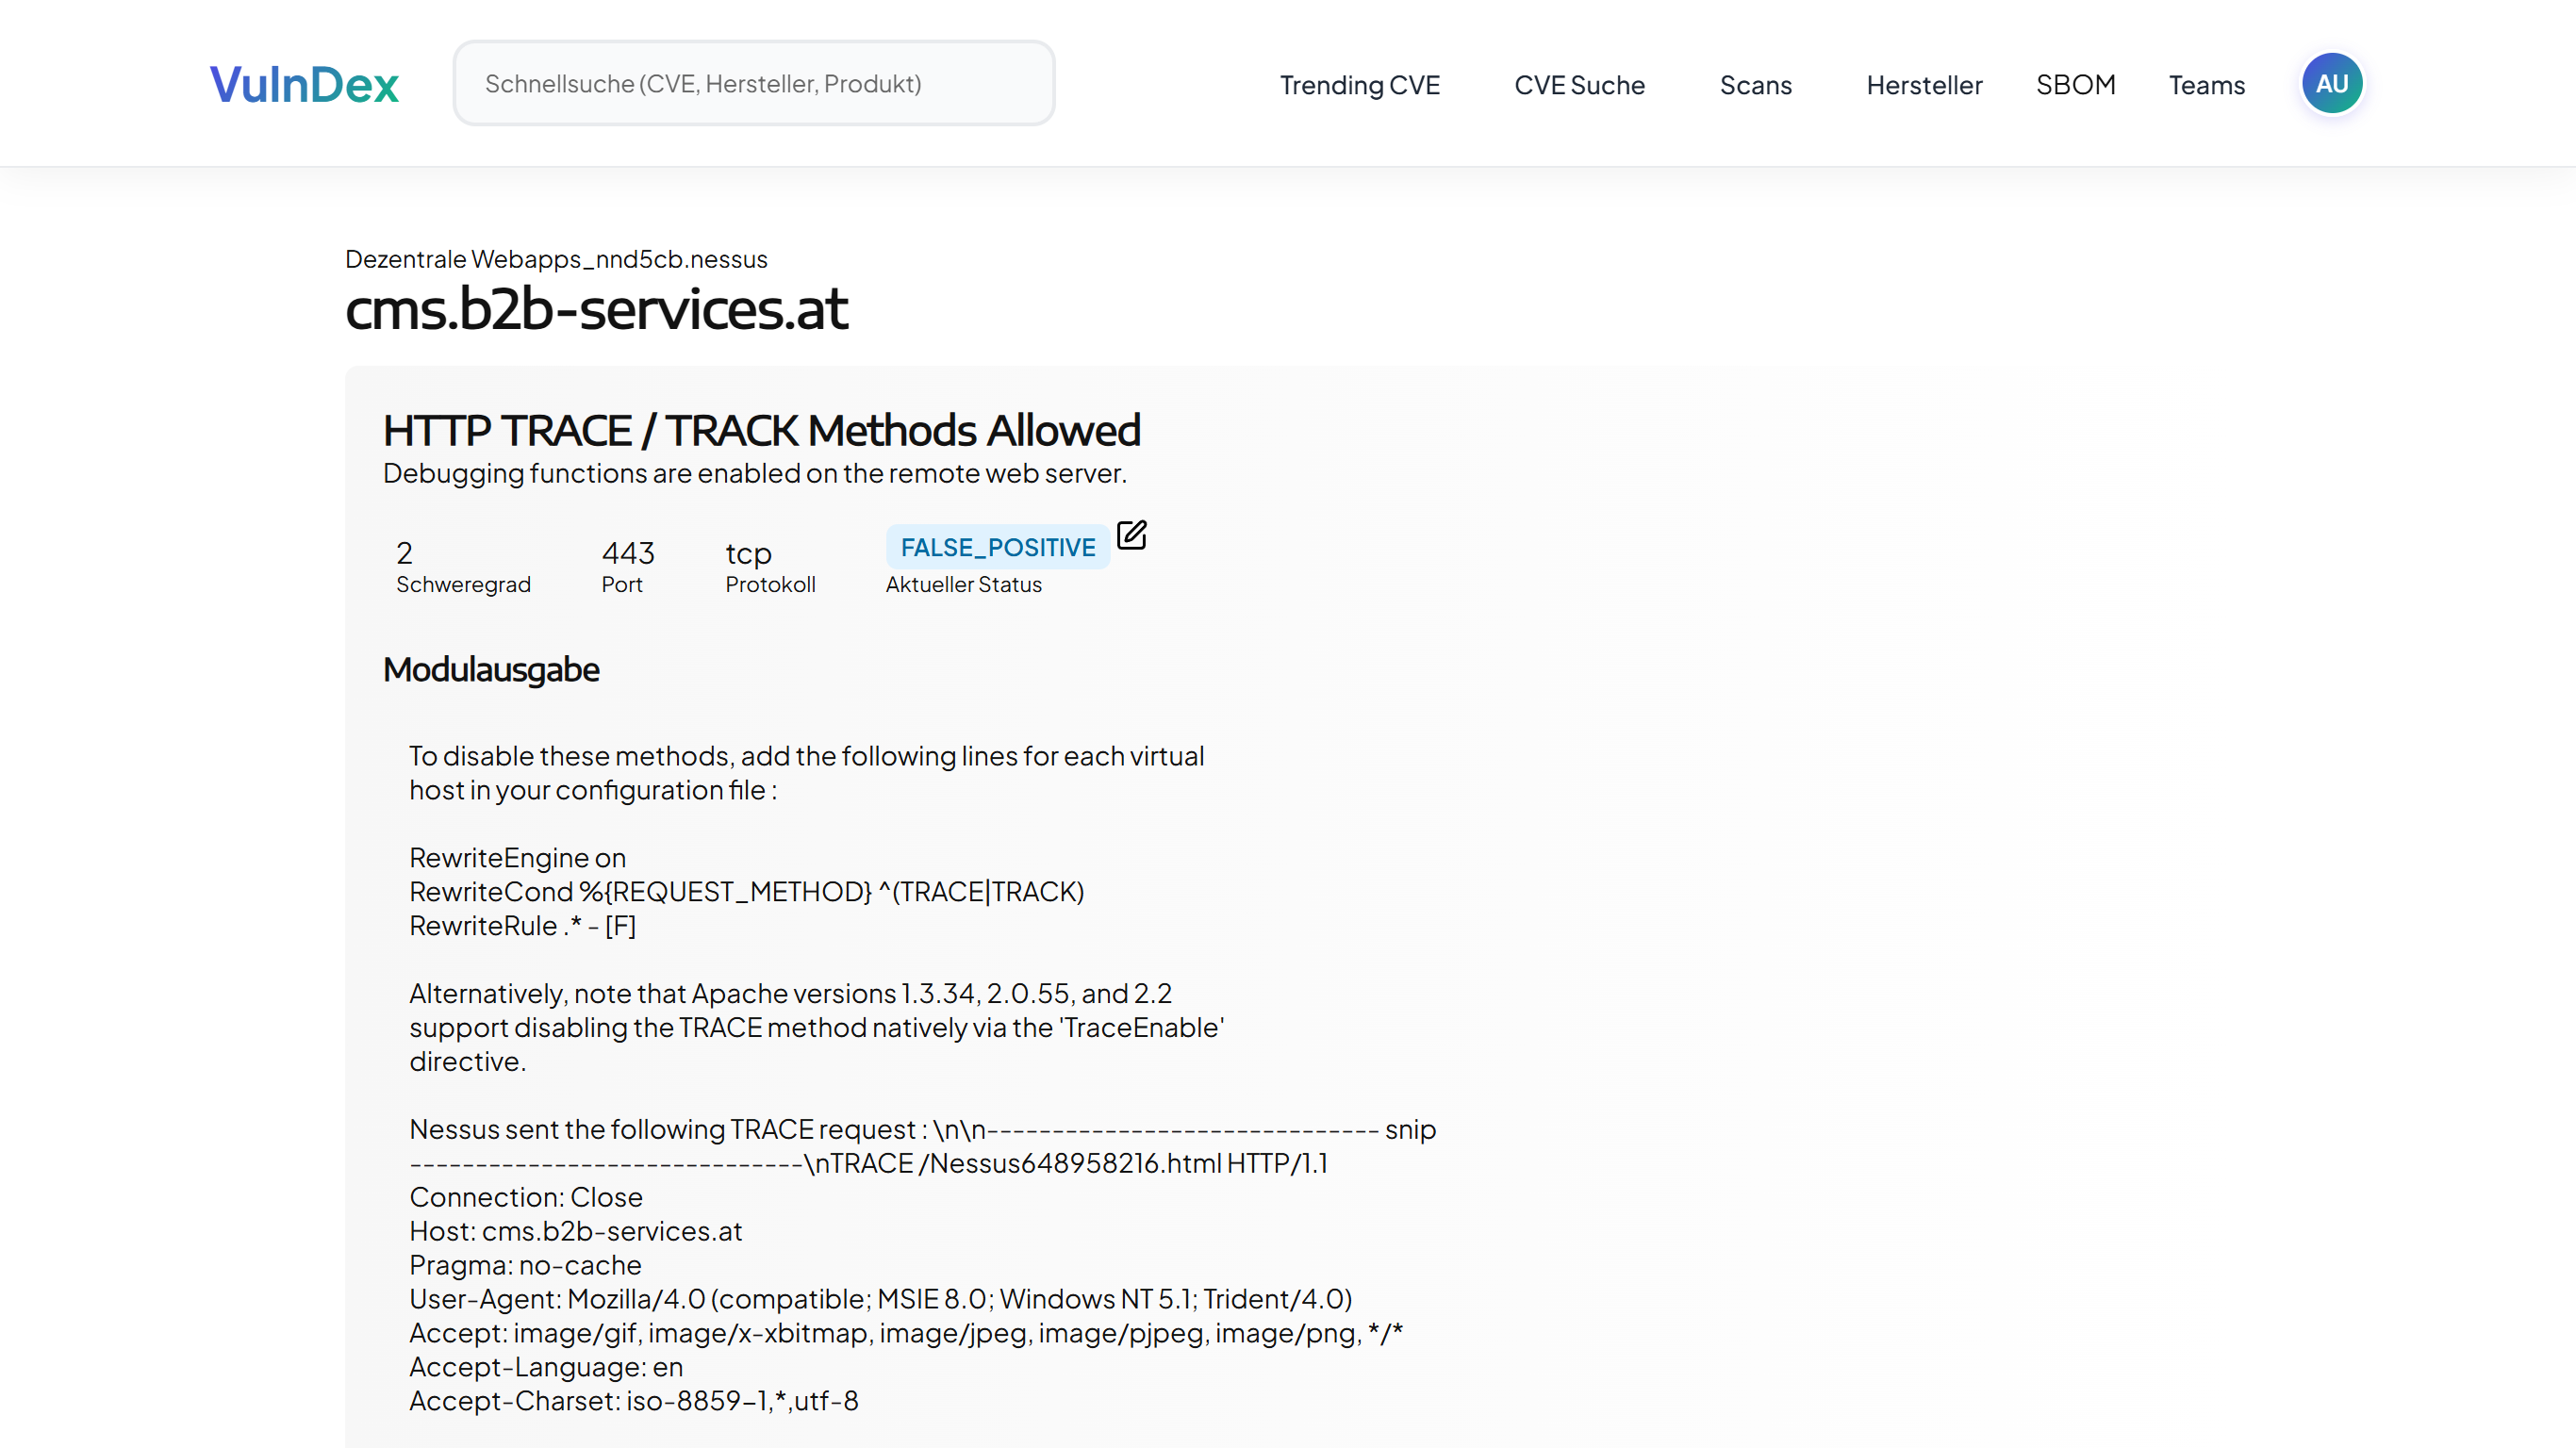
Task: Click the Schweregrad value 2
Action: coord(404,553)
